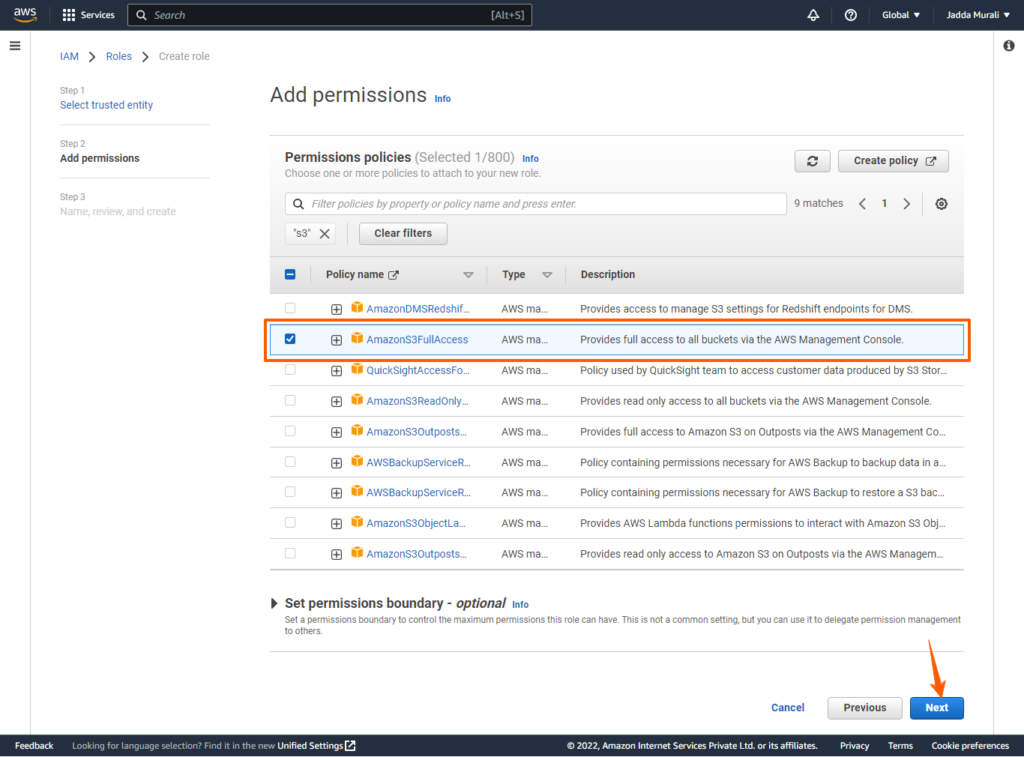Click Add permissions step 2 label
The height and width of the screenshot is (757, 1024).
point(100,158)
